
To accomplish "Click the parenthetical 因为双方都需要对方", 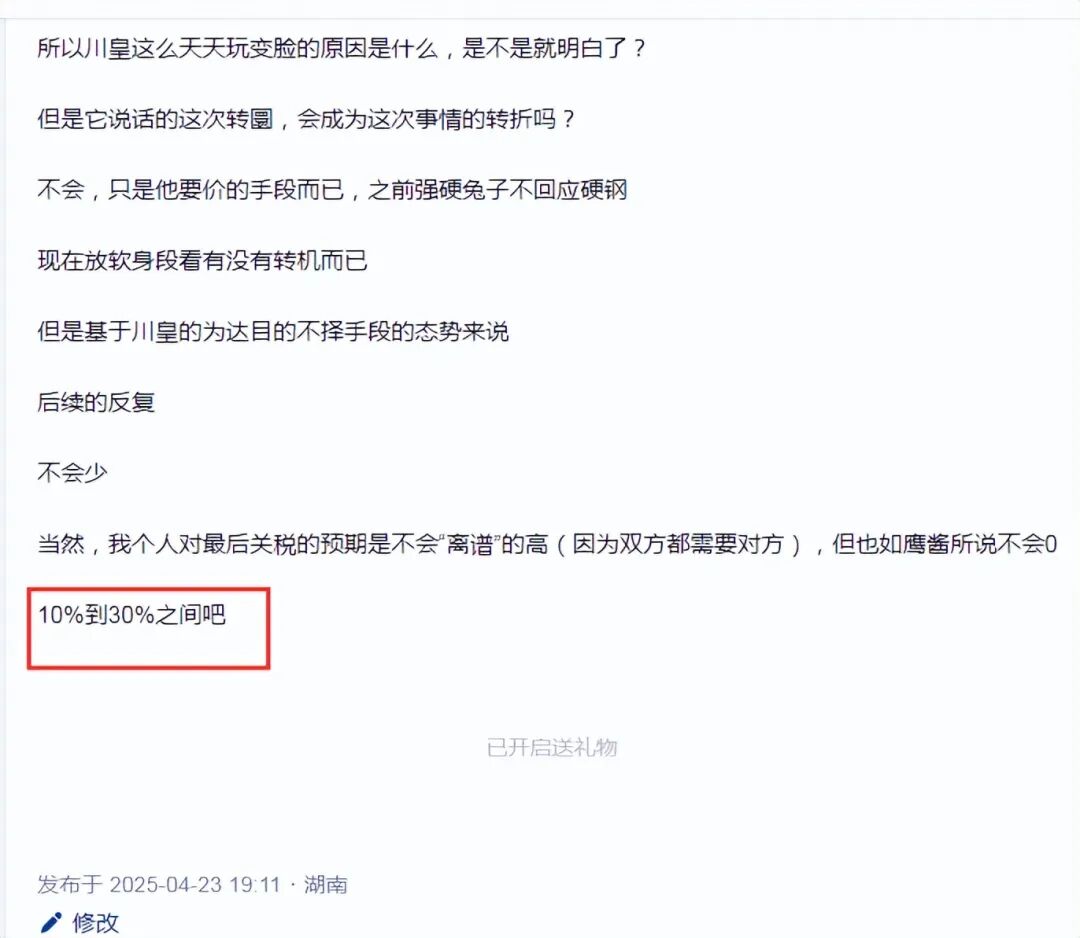I will point(678,544).
